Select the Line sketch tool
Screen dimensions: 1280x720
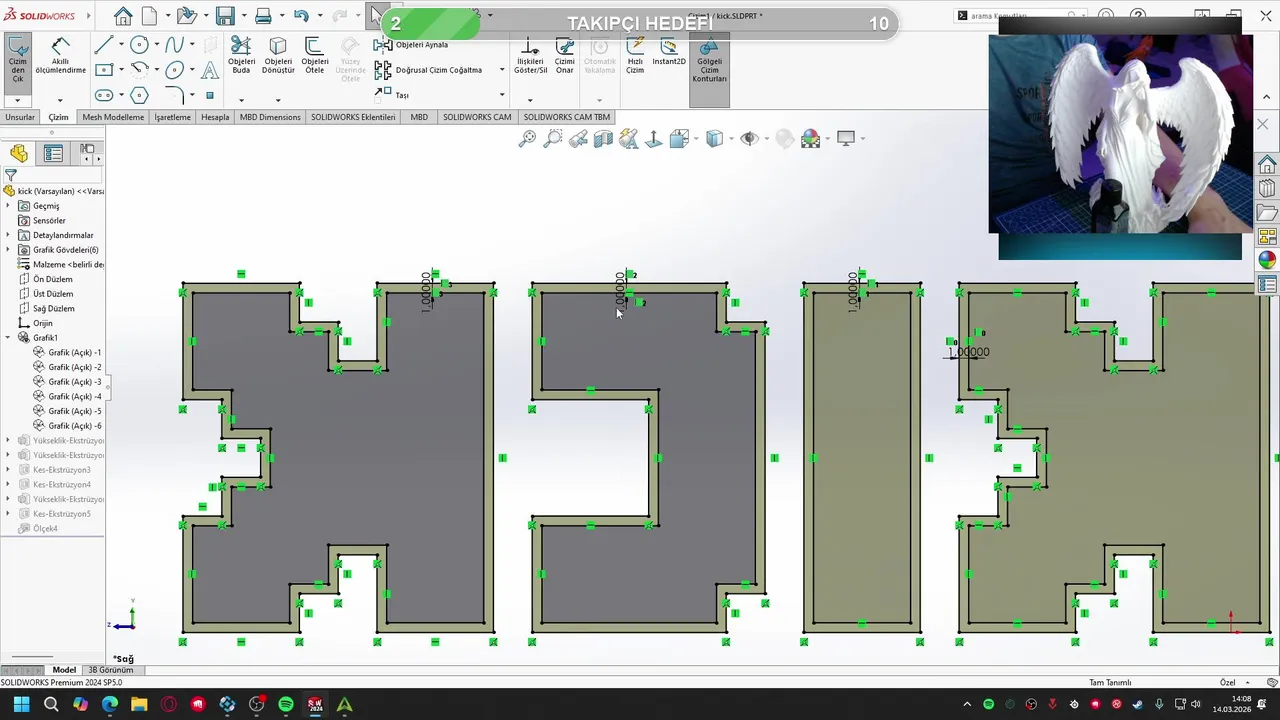104,45
